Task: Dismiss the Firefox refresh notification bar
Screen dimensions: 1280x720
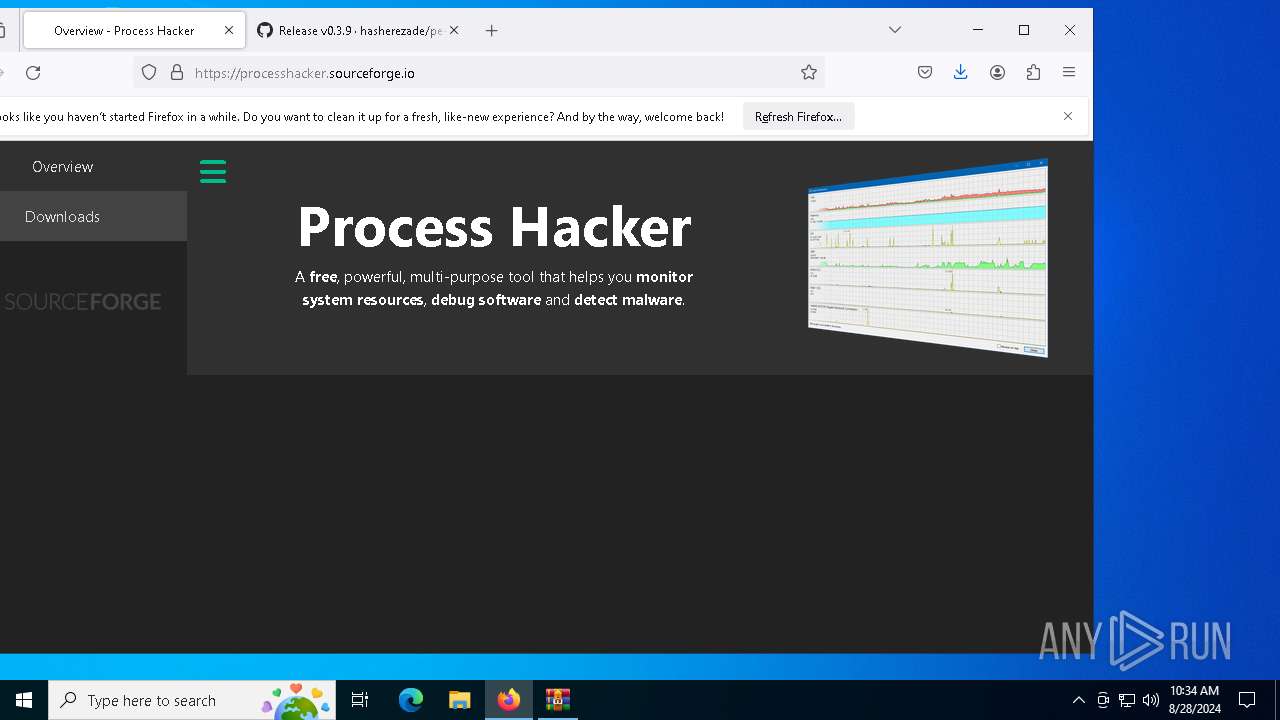Action: (x=1068, y=116)
